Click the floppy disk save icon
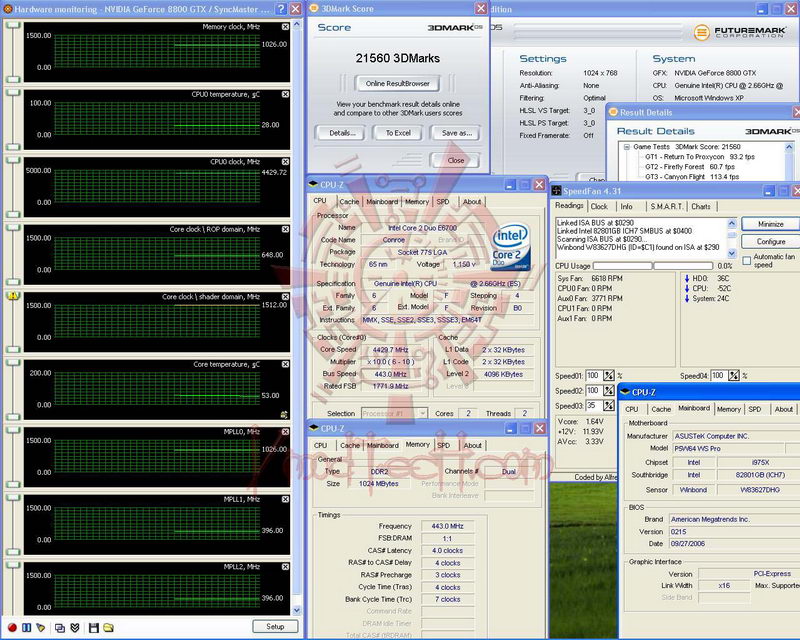This screenshot has height=640, width=800. 93,627
